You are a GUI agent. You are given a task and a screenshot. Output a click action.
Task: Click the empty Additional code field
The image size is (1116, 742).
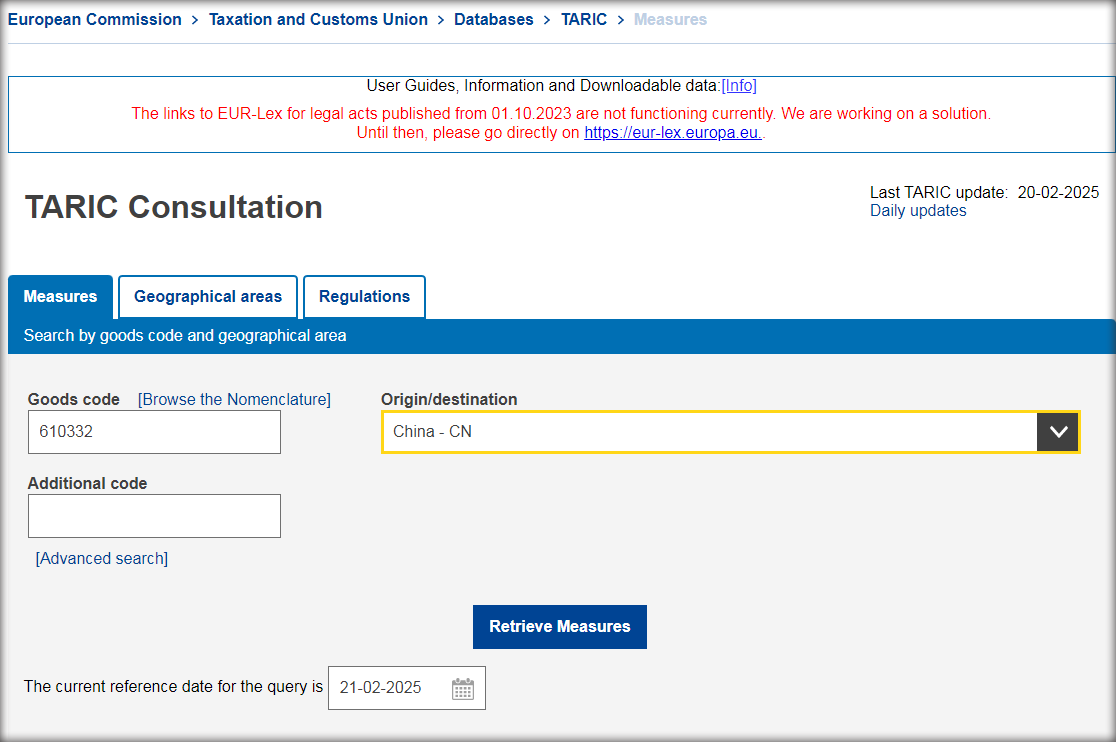click(x=154, y=516)
